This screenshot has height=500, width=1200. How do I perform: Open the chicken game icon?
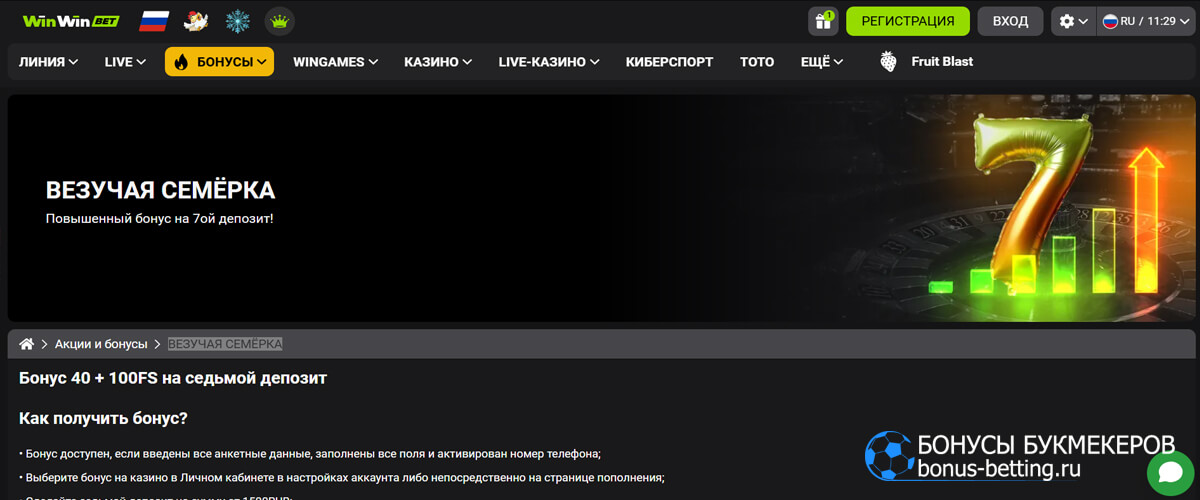[x=197, y=21]
